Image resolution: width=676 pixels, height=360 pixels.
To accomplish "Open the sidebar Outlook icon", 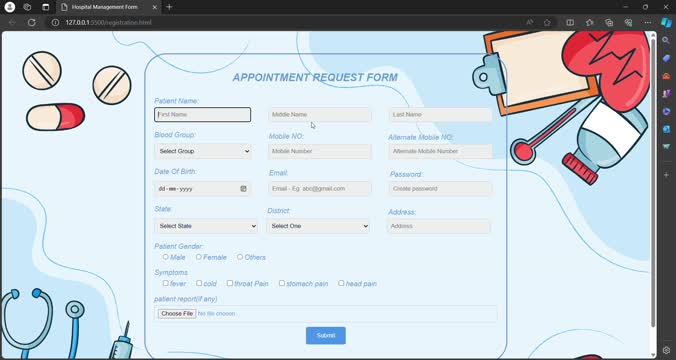I will click(x=666, y=129).
